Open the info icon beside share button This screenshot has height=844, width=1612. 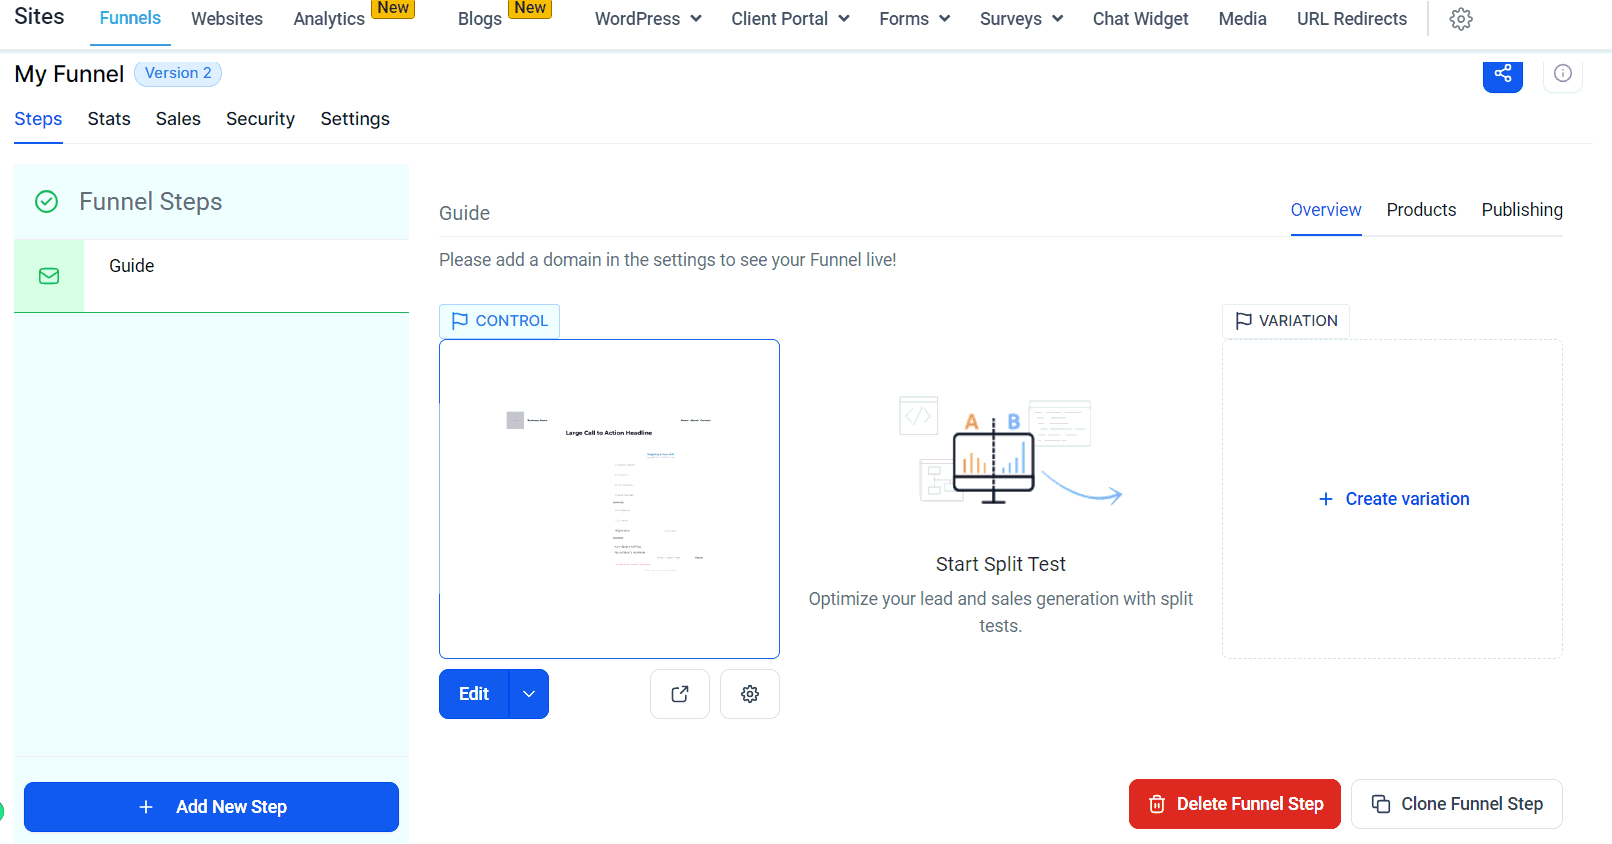pyautogui.click(x=1562, y=74)
